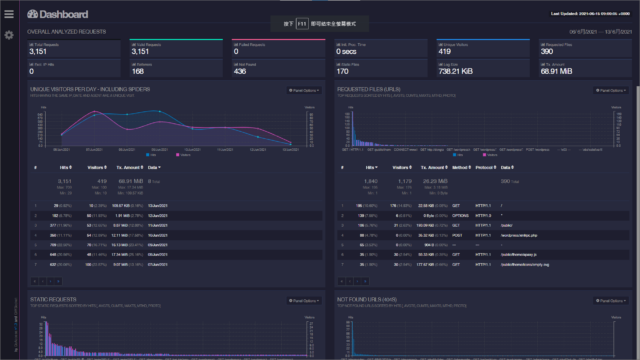Click the Dashboard gauge icon
The image size is (640, 360).
pyautogui.click(x=33, y=14)
